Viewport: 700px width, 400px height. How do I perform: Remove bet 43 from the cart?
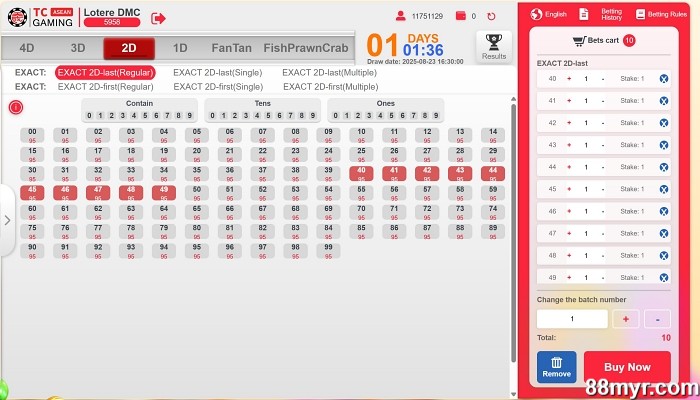(x=664, y=145)
